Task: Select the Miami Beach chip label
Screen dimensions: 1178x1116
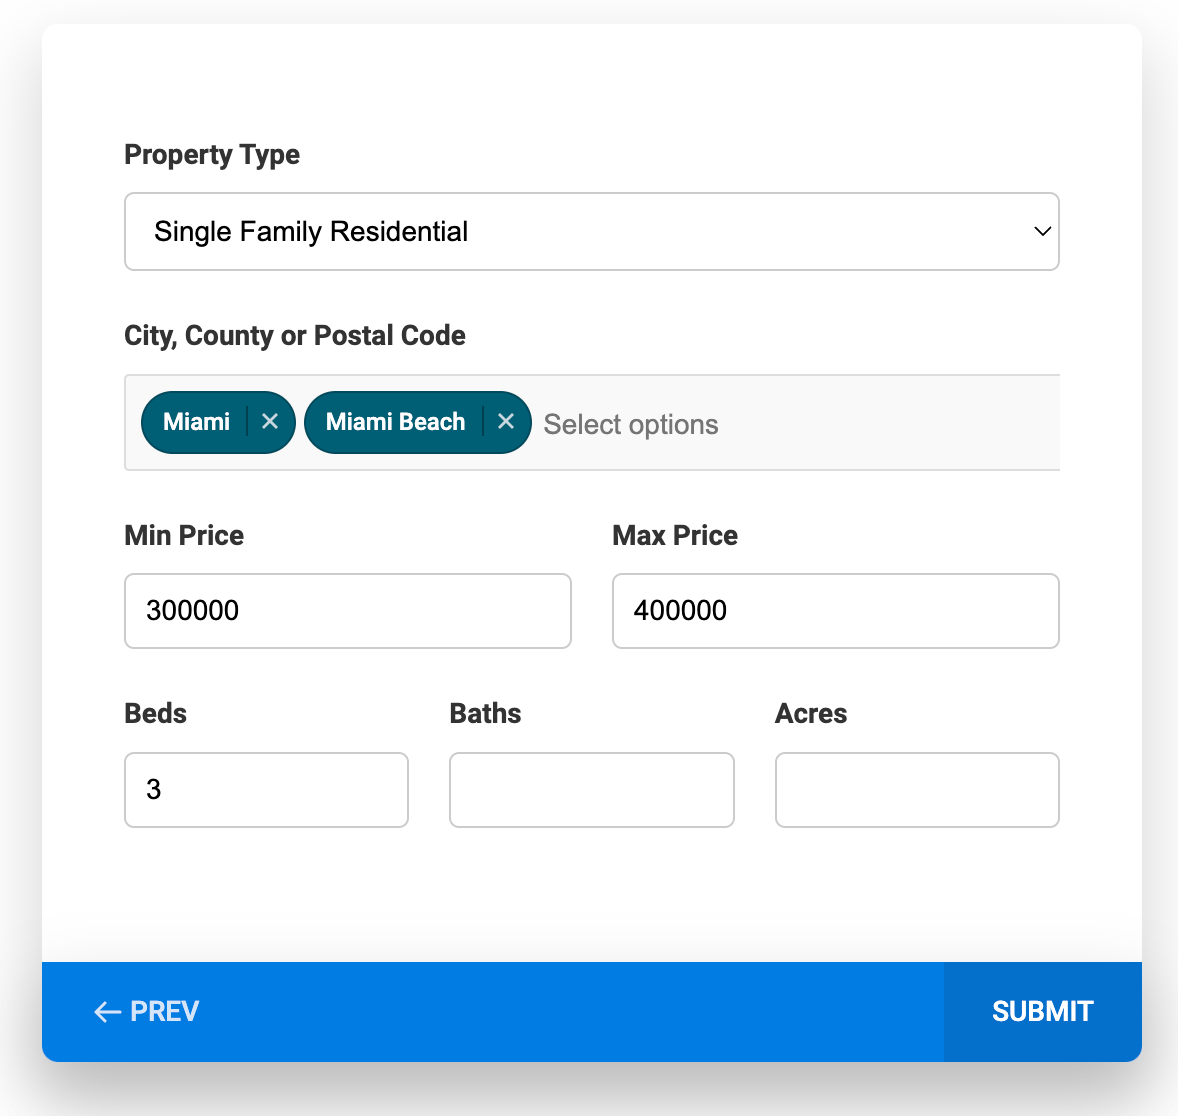Action: (395, 422)
